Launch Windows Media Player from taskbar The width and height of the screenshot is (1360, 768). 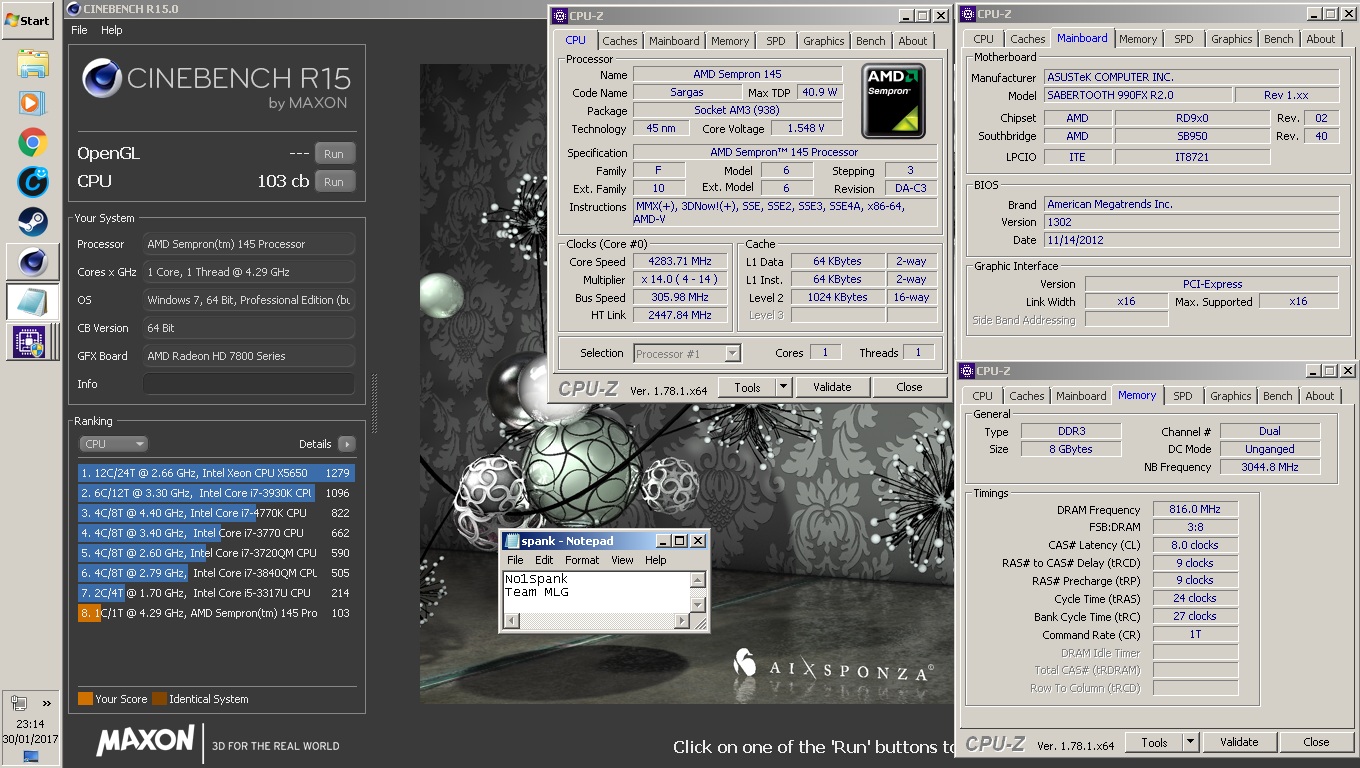coord(33,103)
